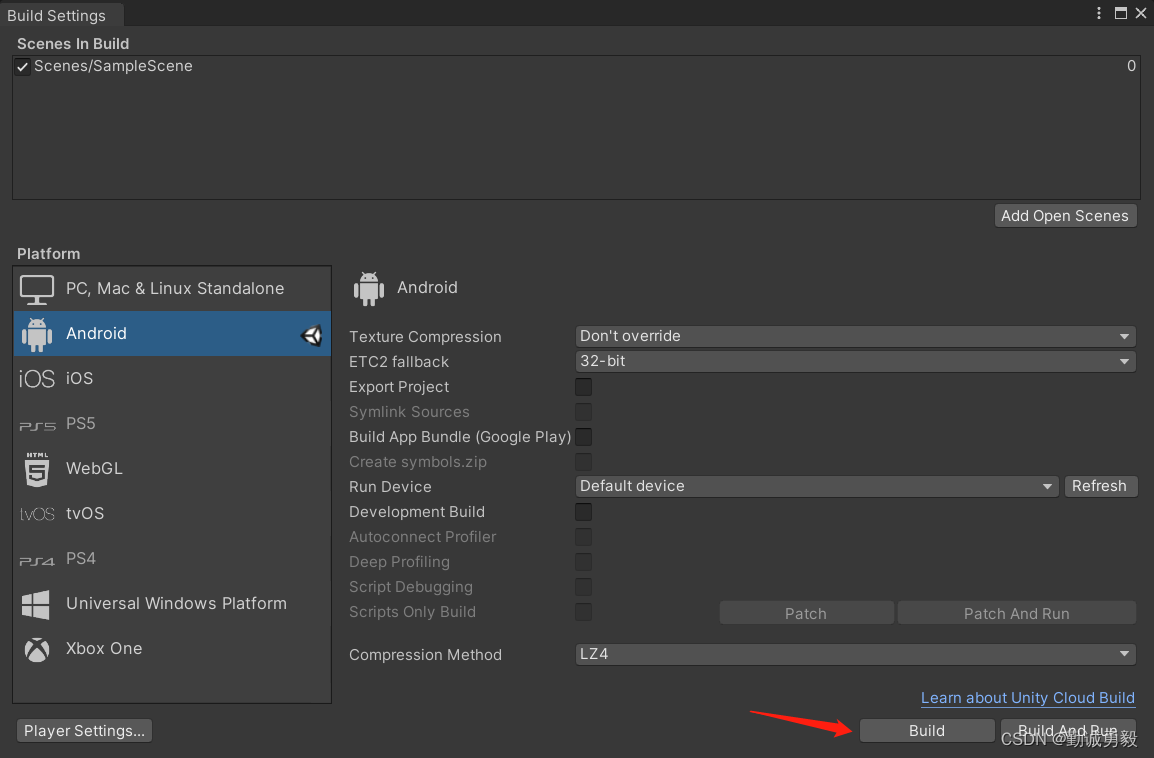Viewport: 1154px width, 758px height.
Task: Click Add Open Scenes button
Action: [1065, 216]
